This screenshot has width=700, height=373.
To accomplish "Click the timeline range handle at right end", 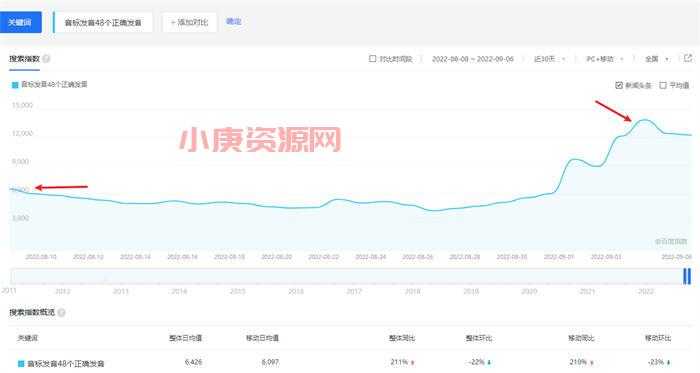I will [x=687, y=276].
